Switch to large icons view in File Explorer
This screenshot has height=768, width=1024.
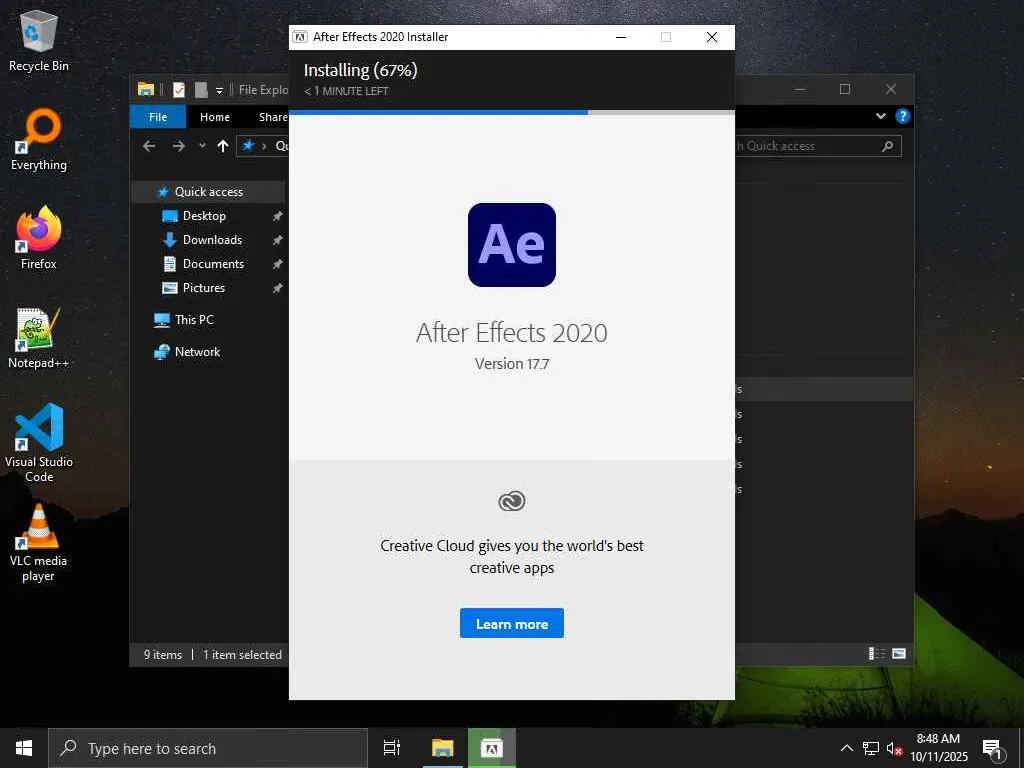click(899, 654)
